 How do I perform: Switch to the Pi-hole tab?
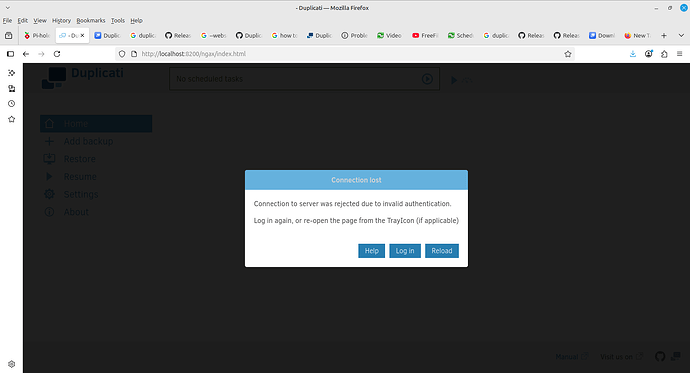tap(37, 35)
